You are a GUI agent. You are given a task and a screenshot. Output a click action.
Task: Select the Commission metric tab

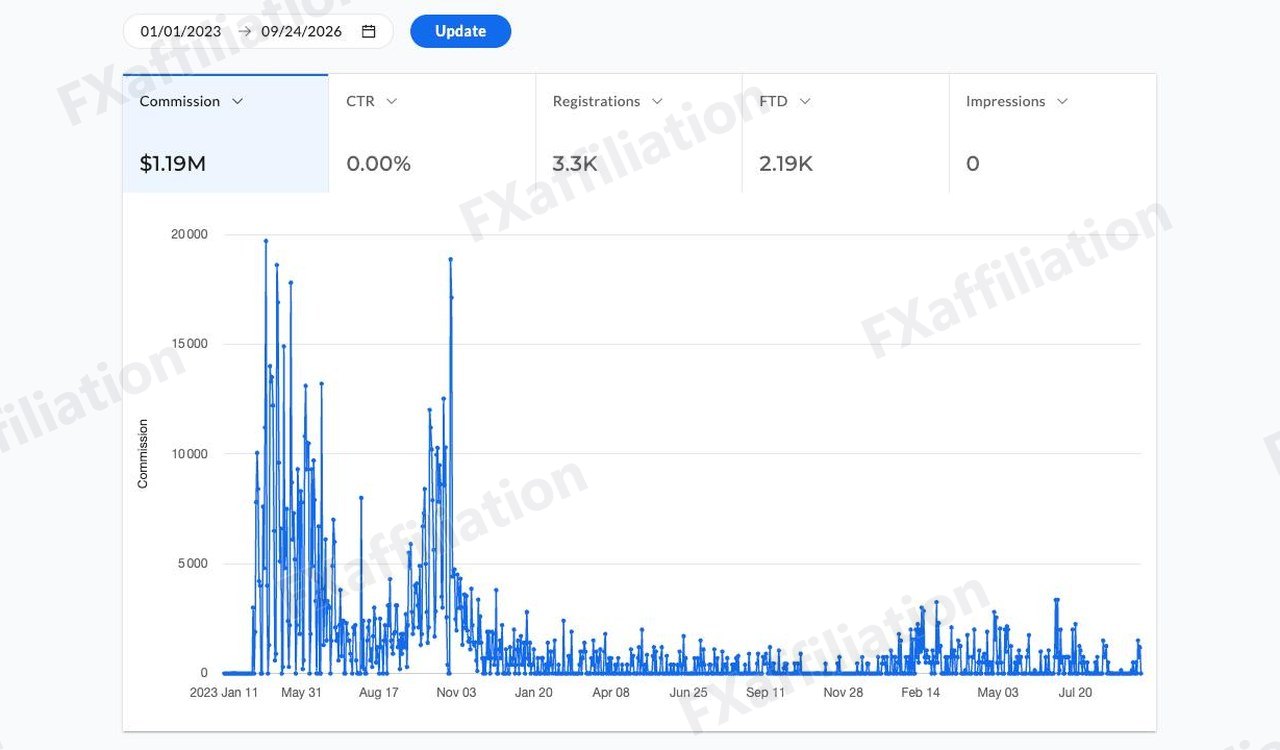(x=226, y=133)
